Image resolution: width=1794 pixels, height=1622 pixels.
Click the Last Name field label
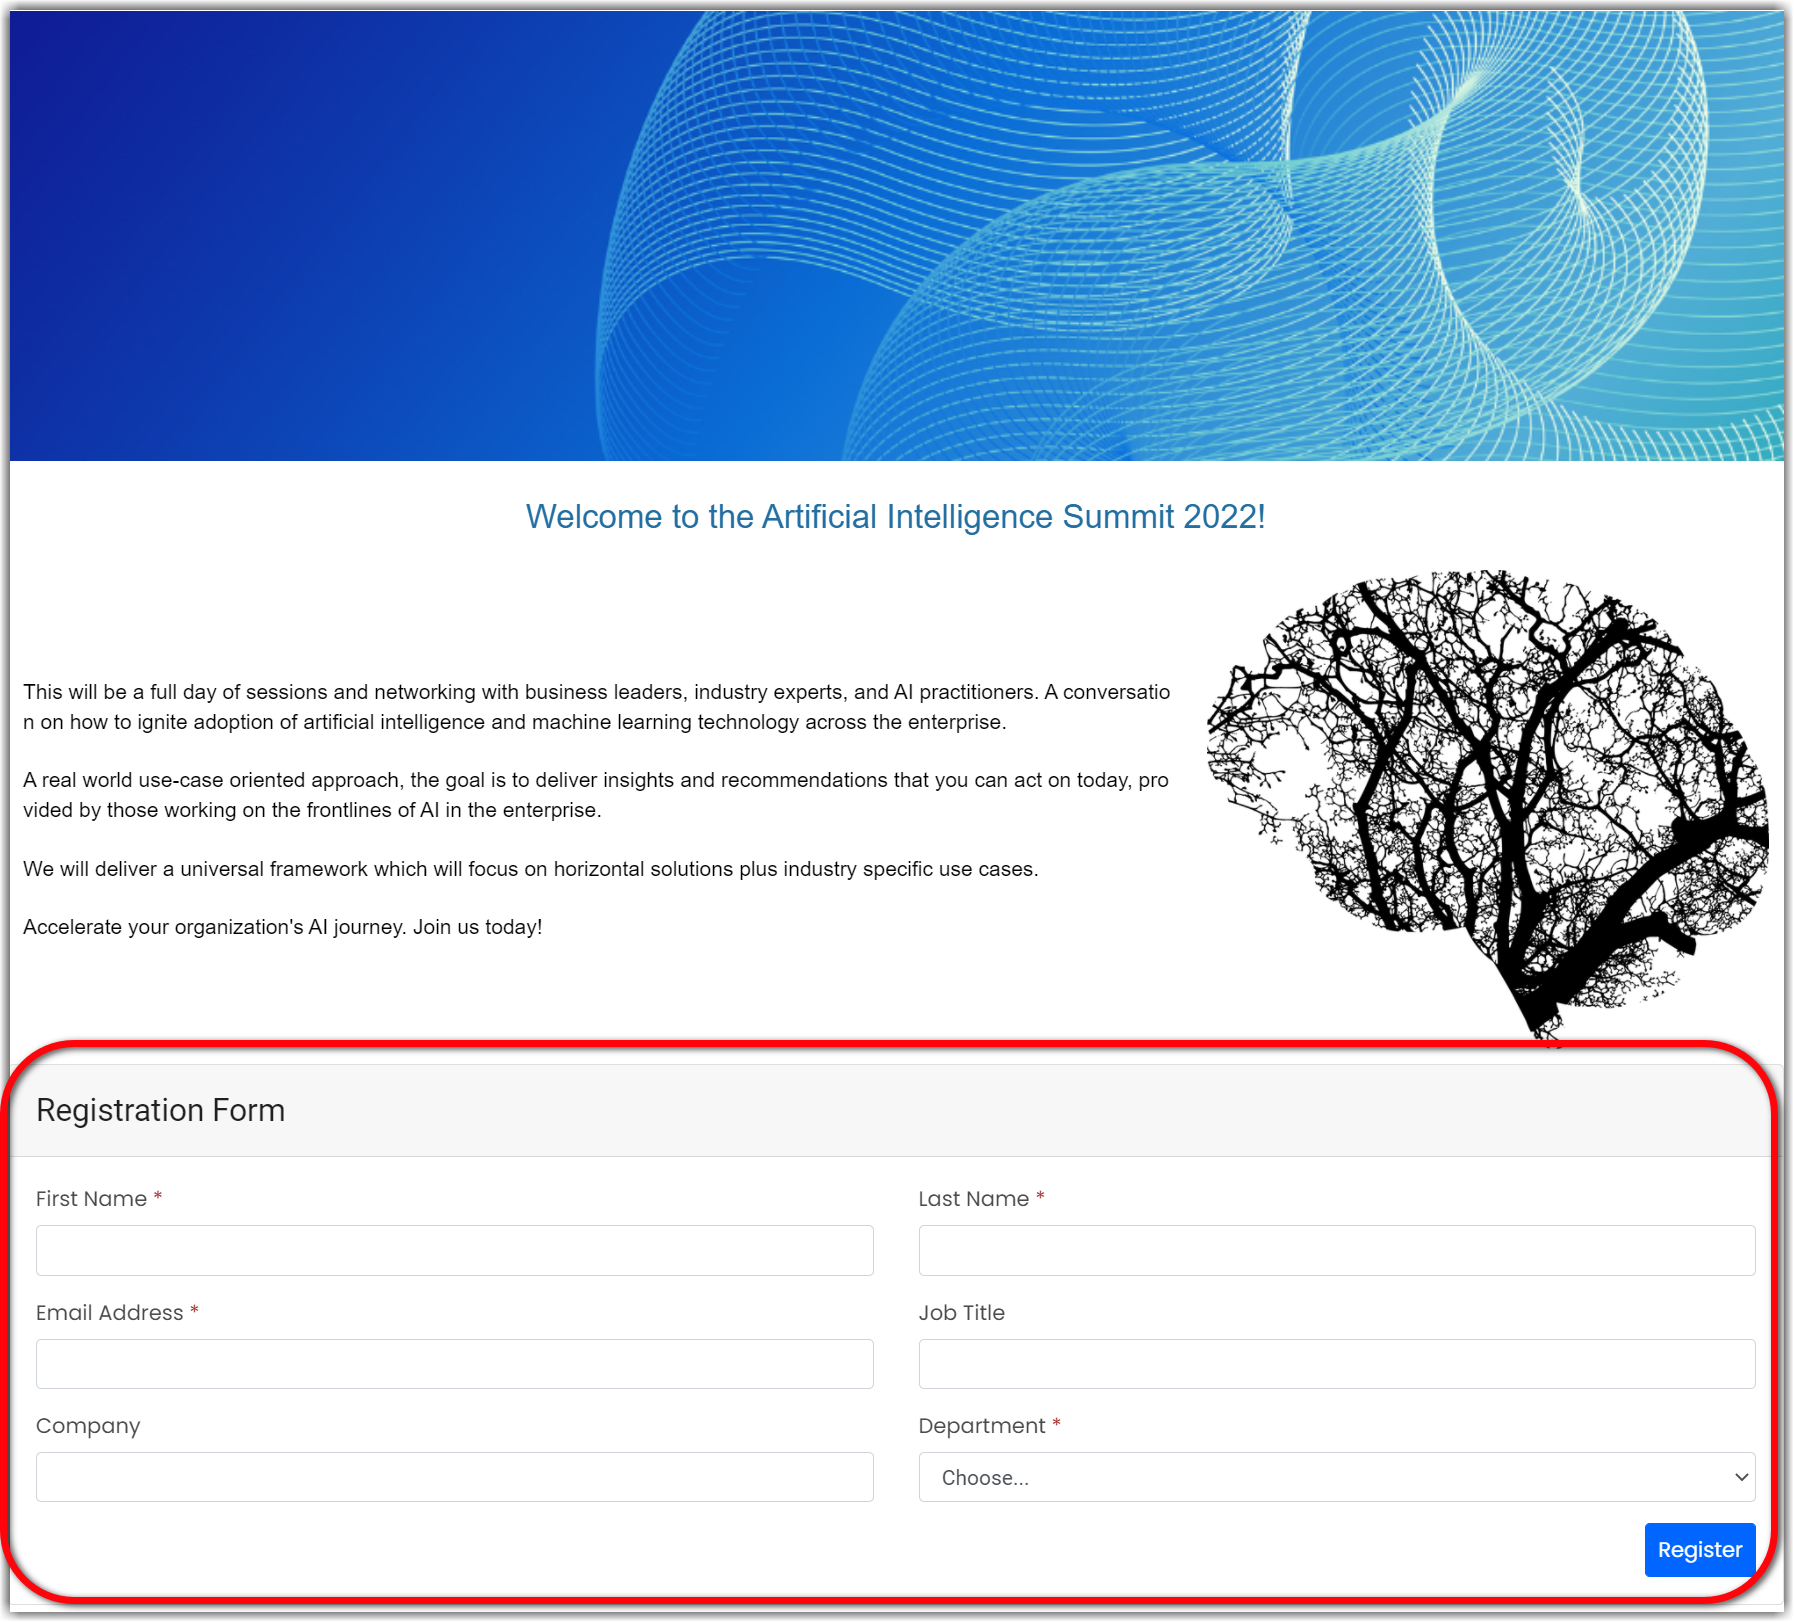click(x=974, y=1198)
